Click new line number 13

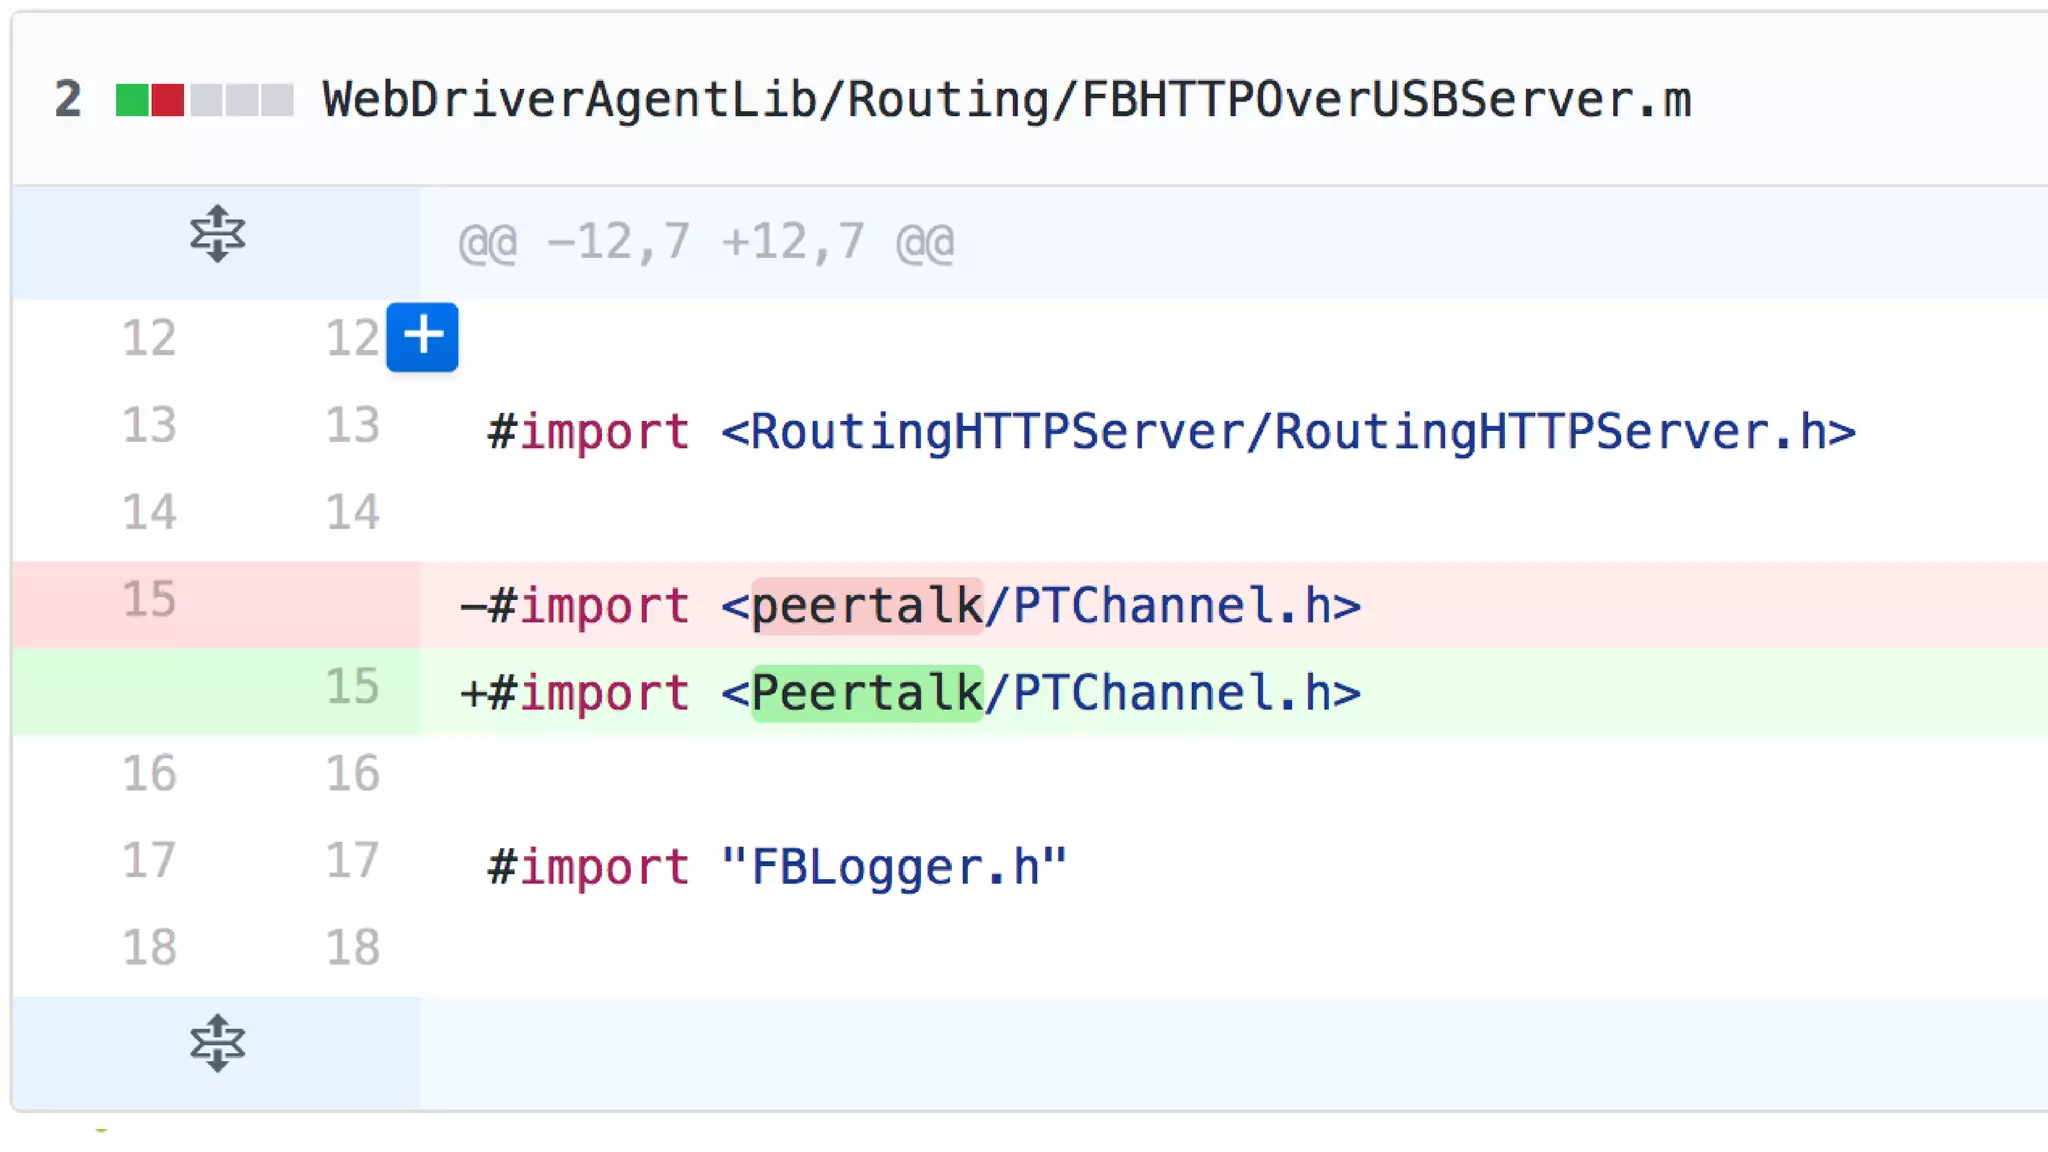coord(352,425)
